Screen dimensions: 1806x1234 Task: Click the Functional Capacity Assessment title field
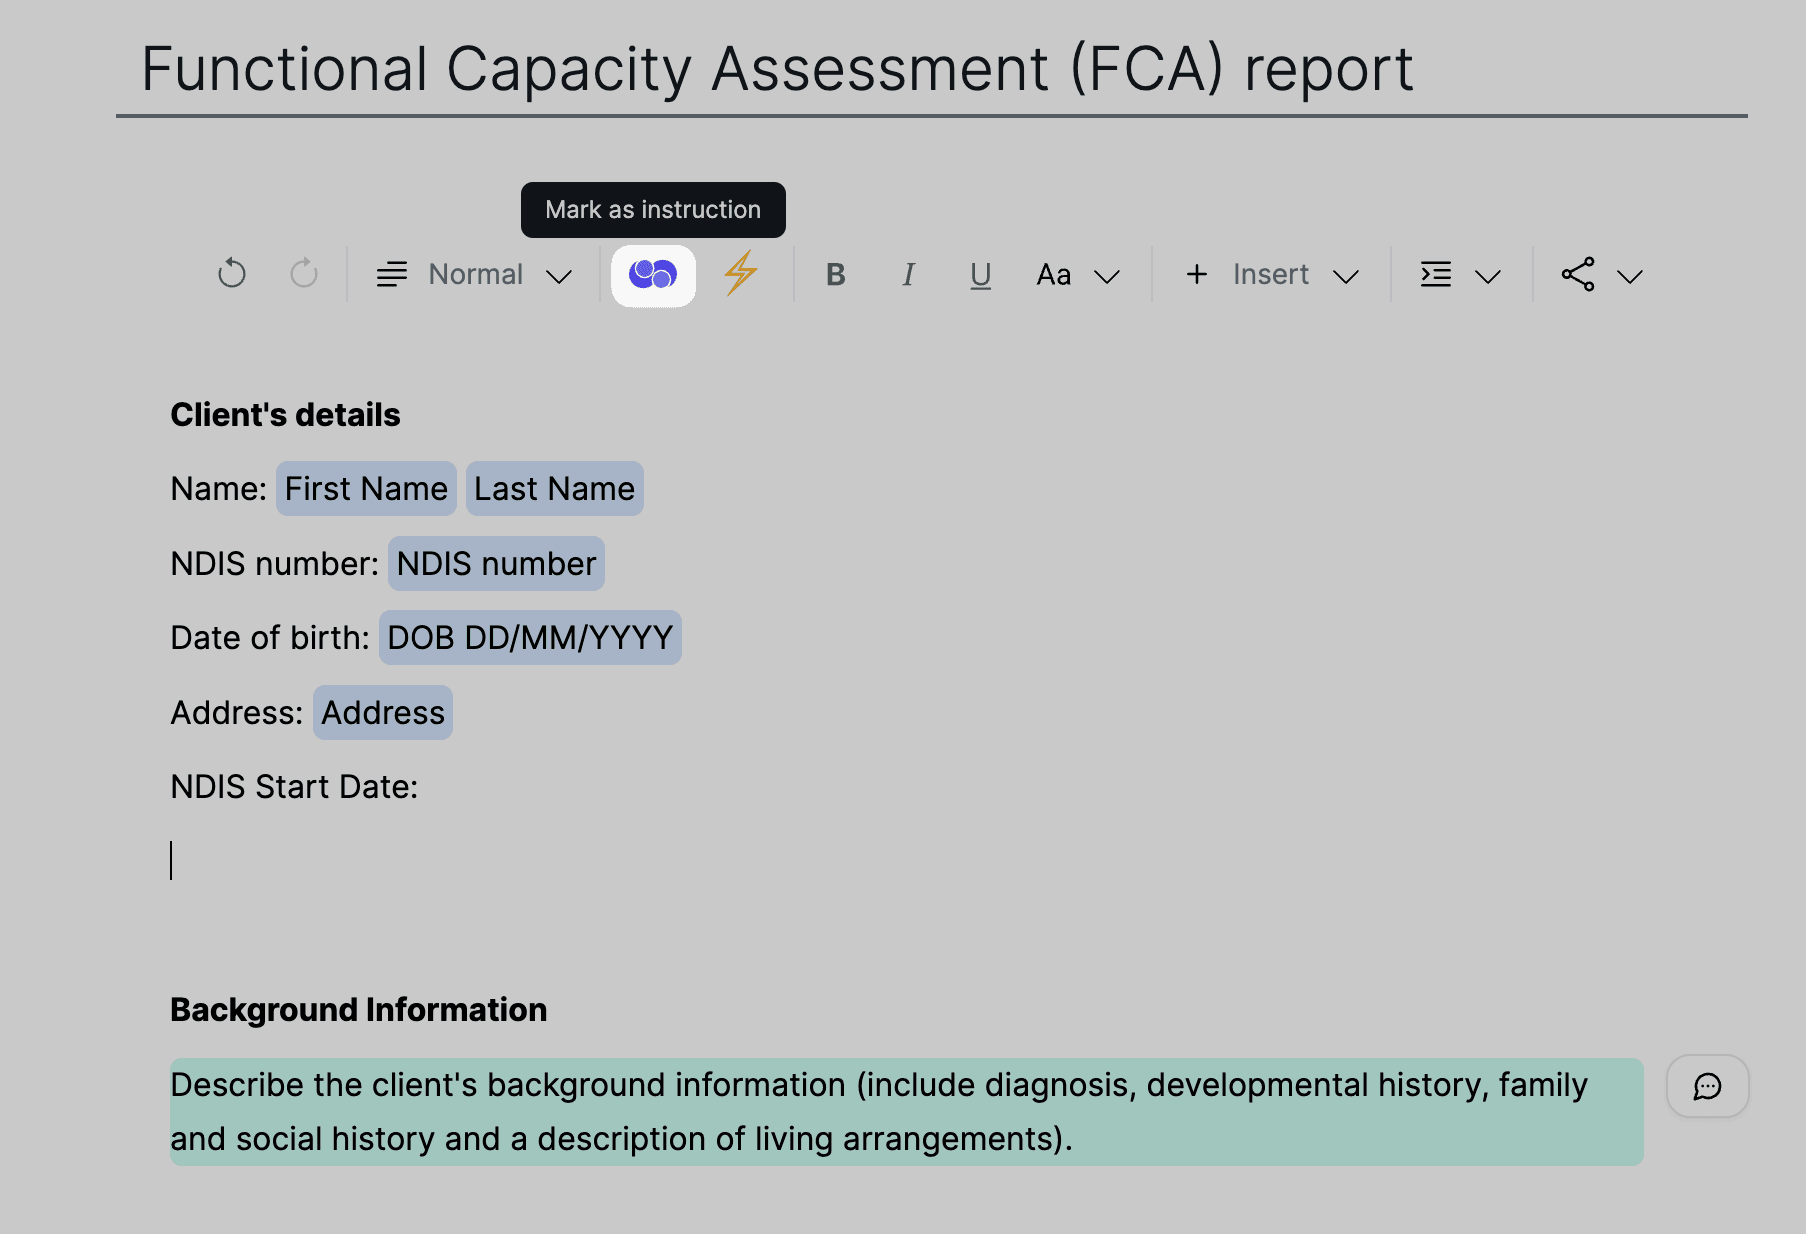click(x=777, y=70)
